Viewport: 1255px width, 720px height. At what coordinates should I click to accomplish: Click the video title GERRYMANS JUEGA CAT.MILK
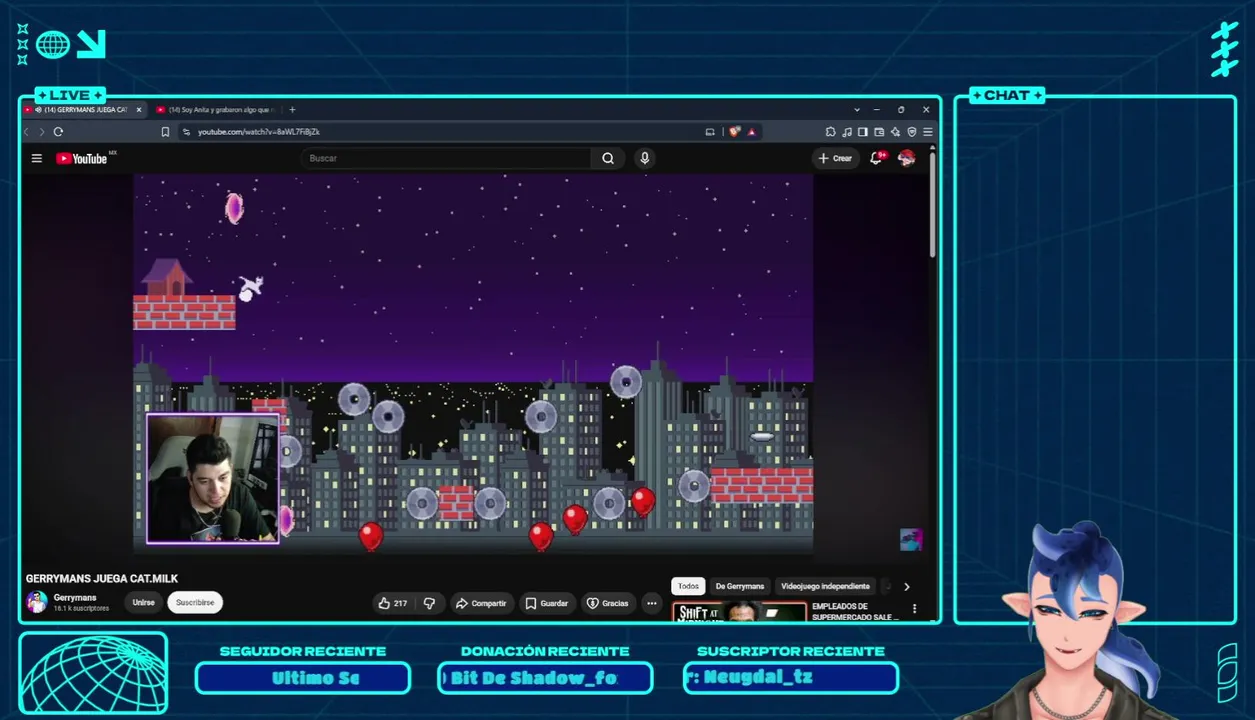point(102,578)
